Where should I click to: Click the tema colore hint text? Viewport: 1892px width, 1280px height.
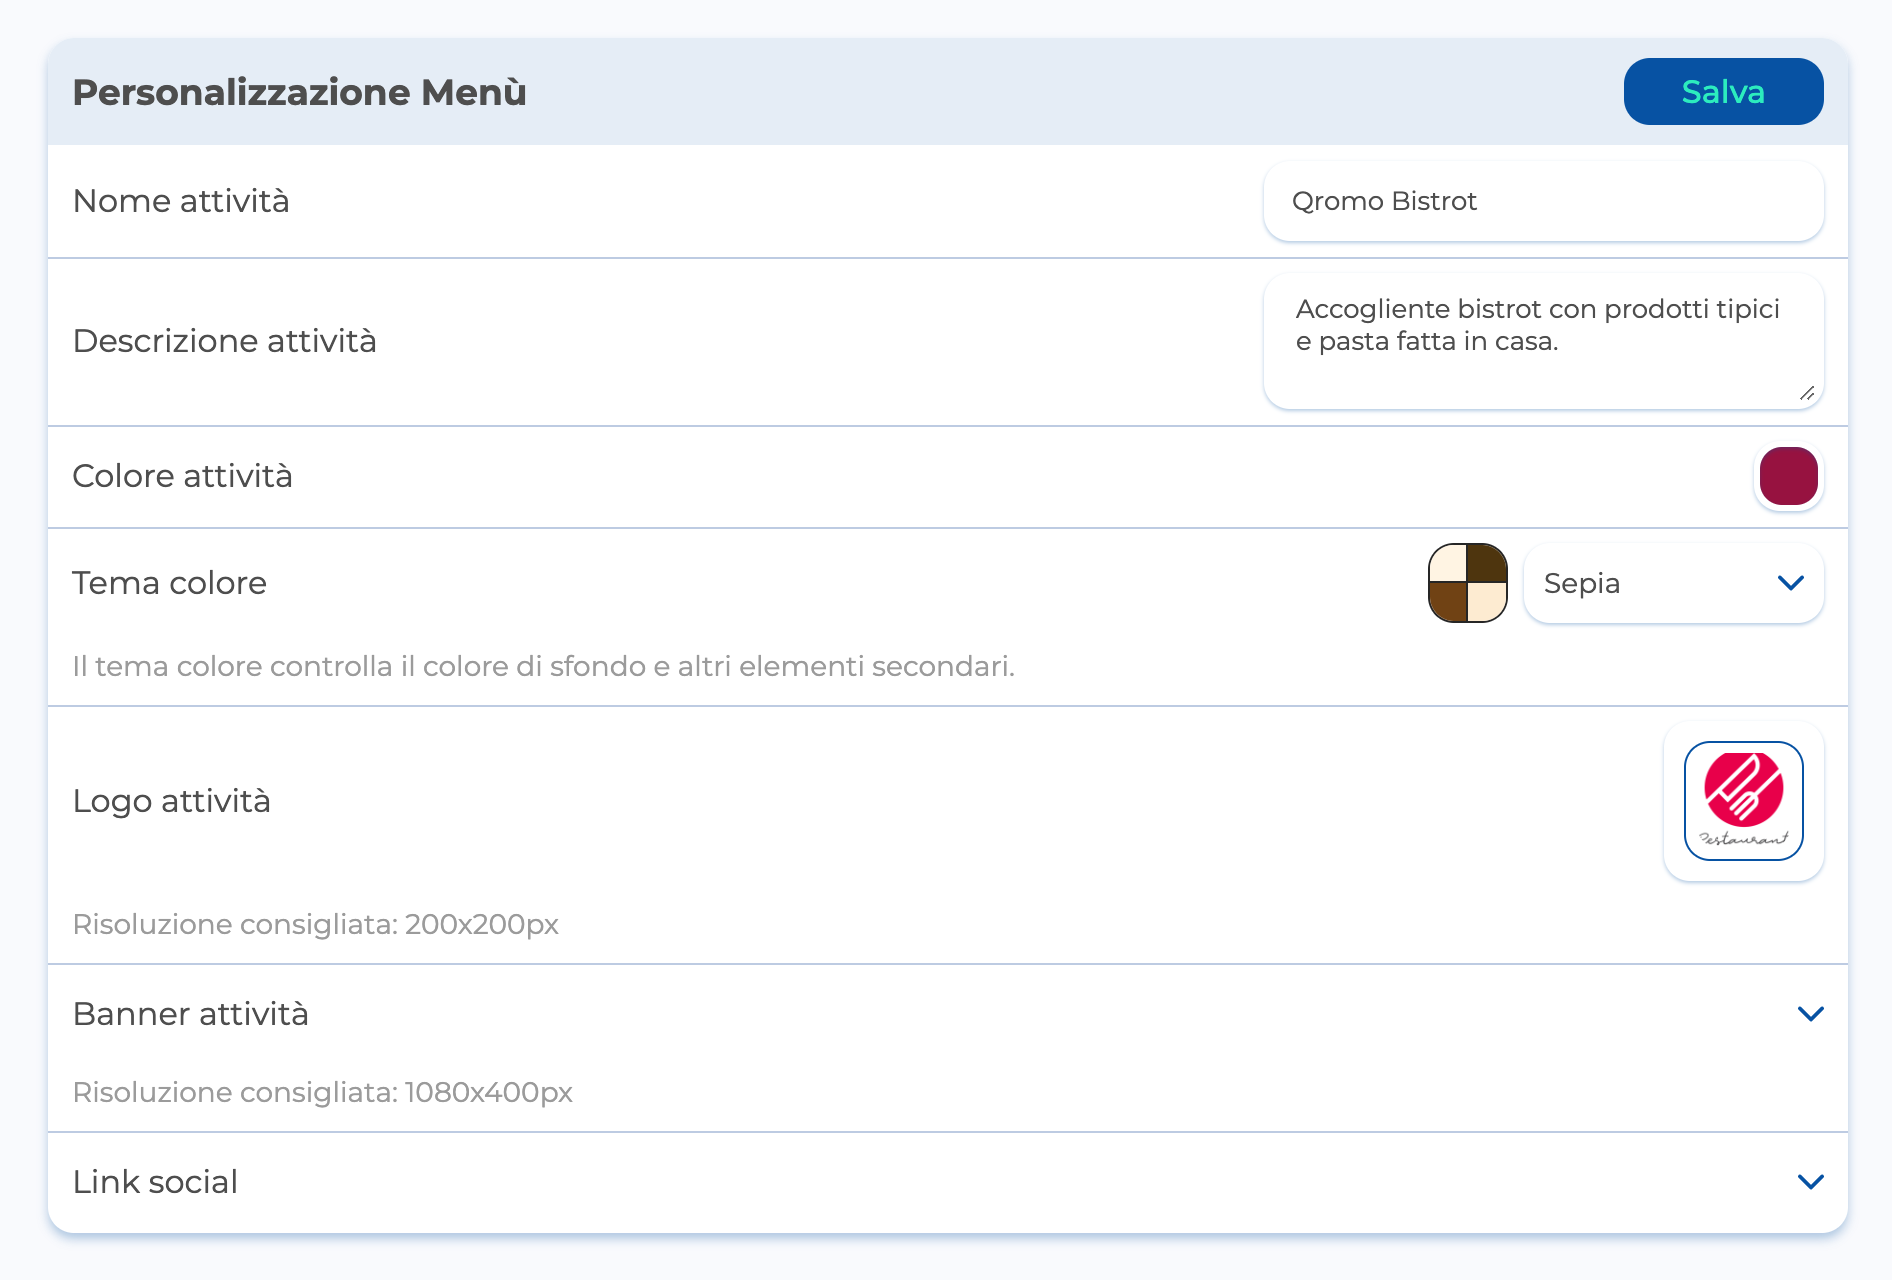[x=544, y=666]
